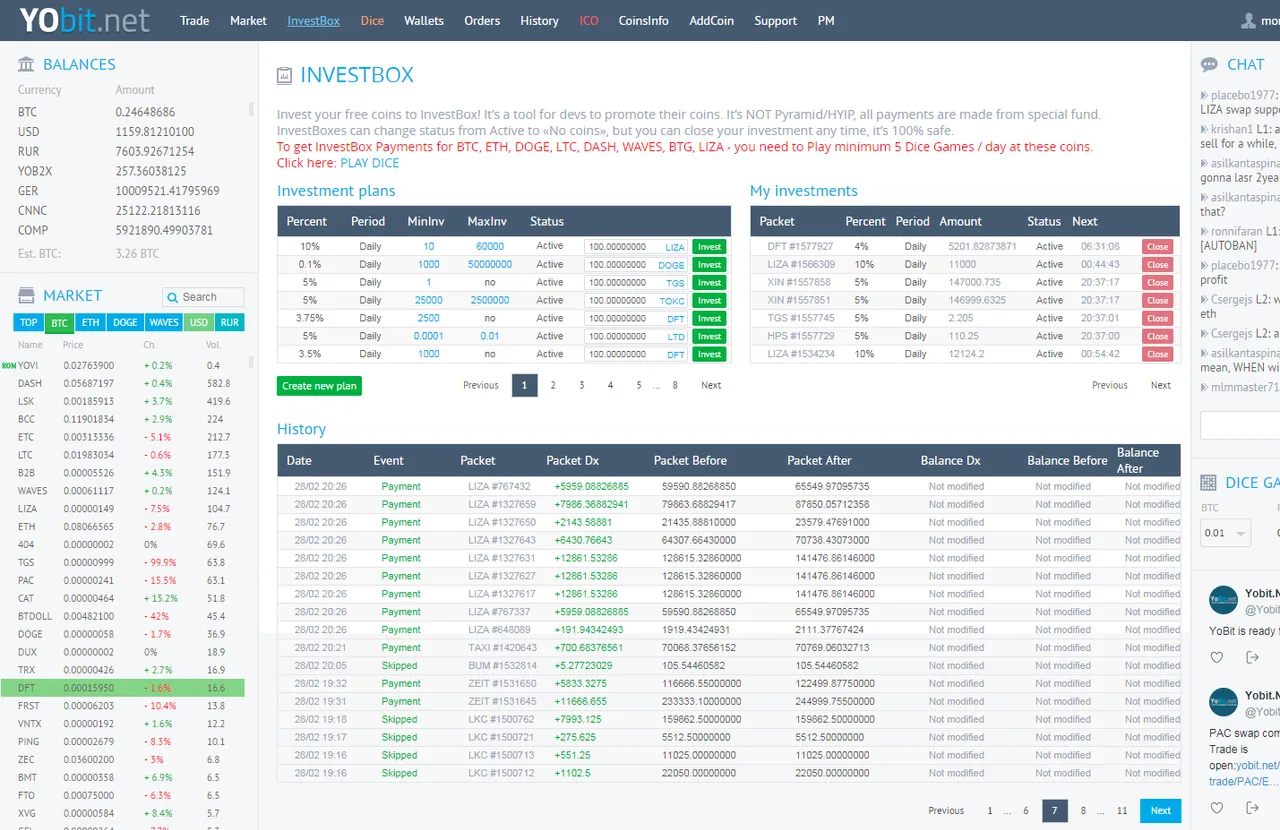Click Next under Investment plans
This screenshot has width=1280, height=830.
click(x=711, y=385)
